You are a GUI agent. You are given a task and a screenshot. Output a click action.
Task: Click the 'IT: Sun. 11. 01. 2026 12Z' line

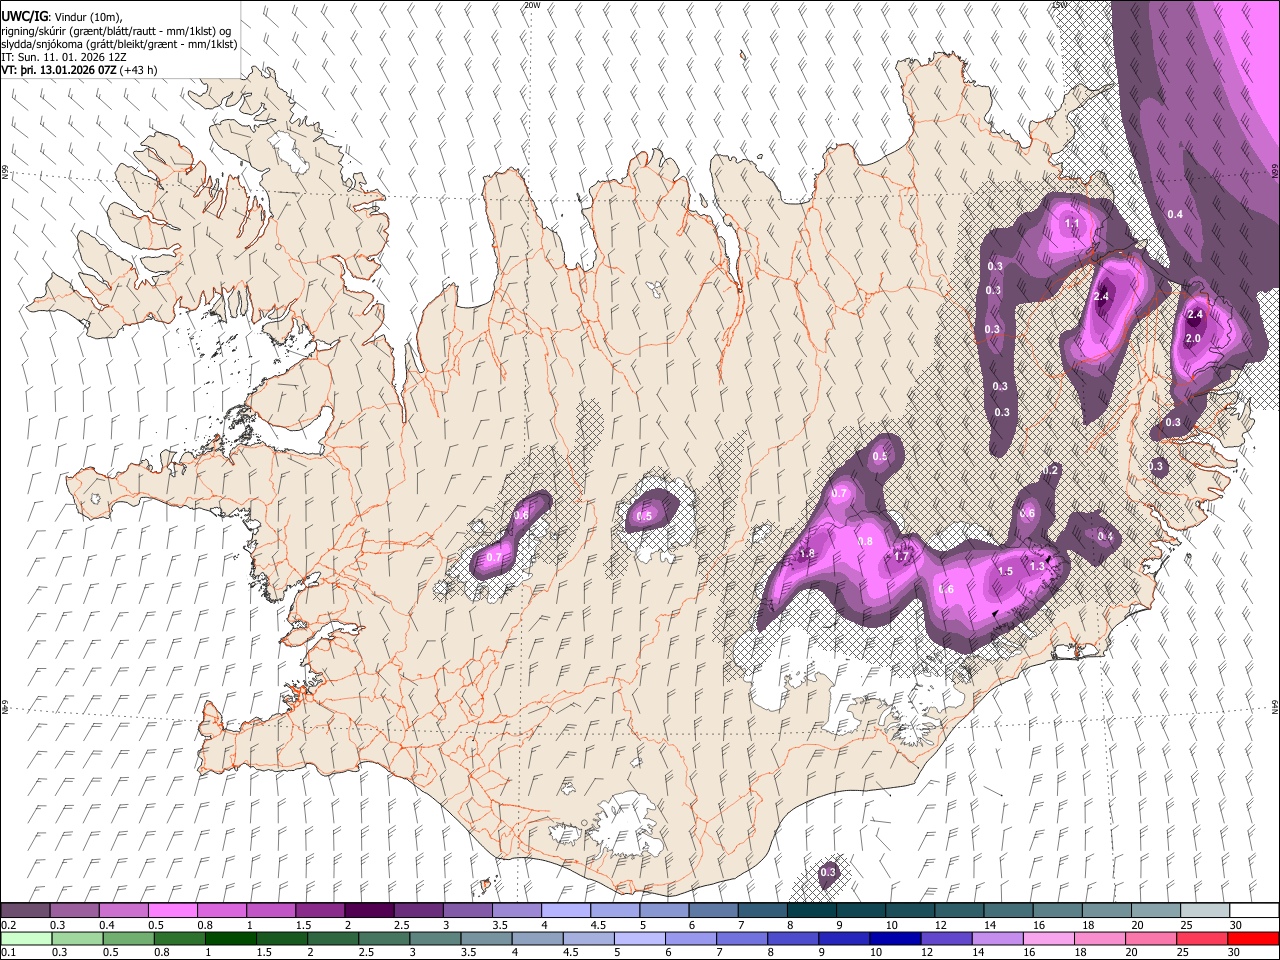tap(64, 57)
